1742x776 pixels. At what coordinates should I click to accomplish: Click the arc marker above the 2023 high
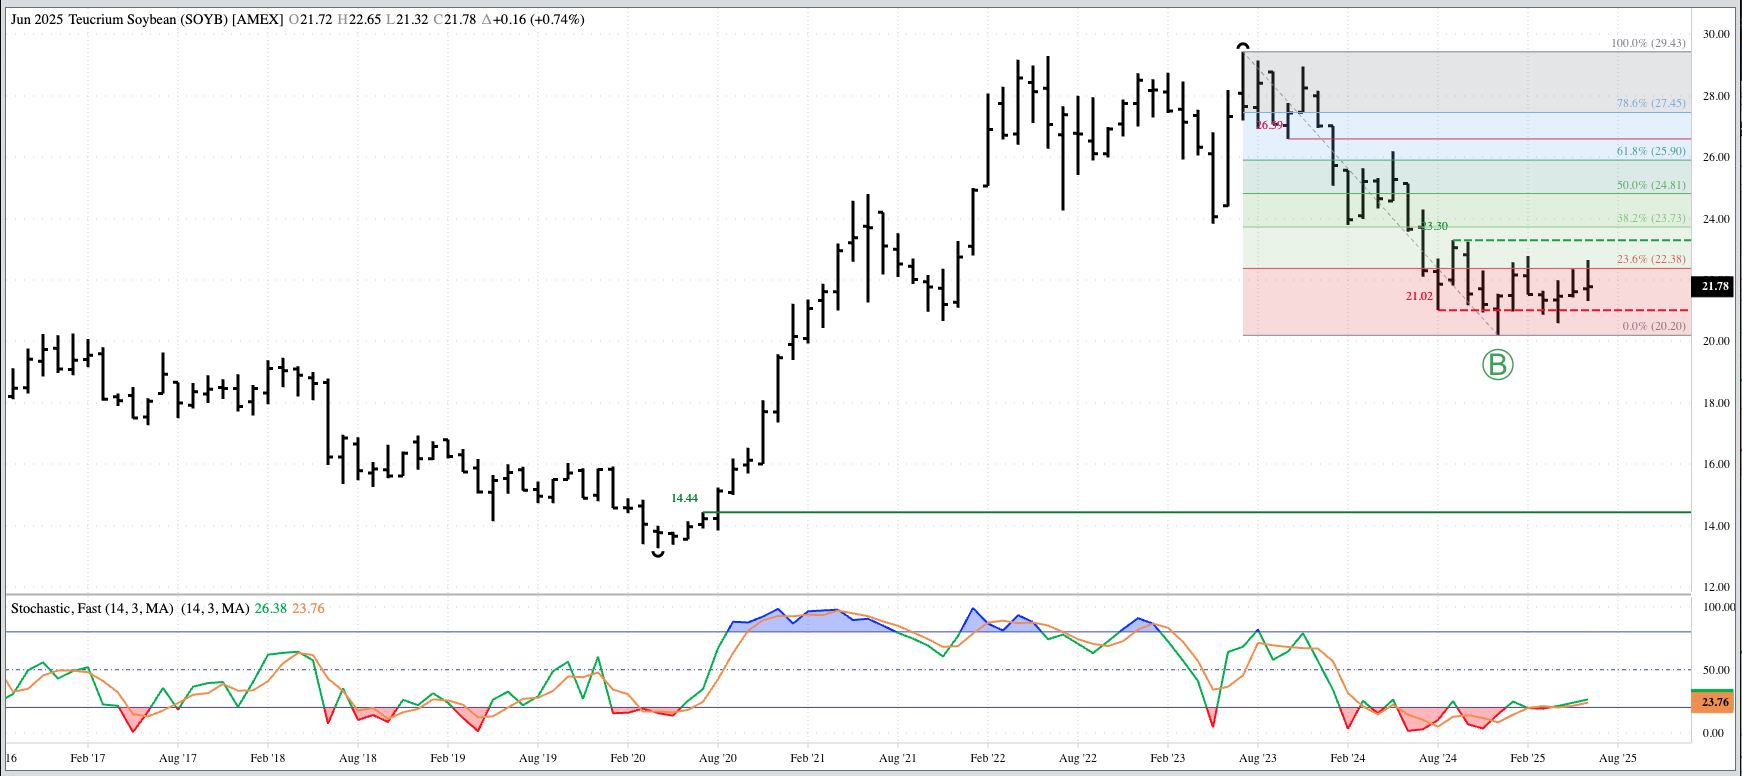(x=1243, y=46)
